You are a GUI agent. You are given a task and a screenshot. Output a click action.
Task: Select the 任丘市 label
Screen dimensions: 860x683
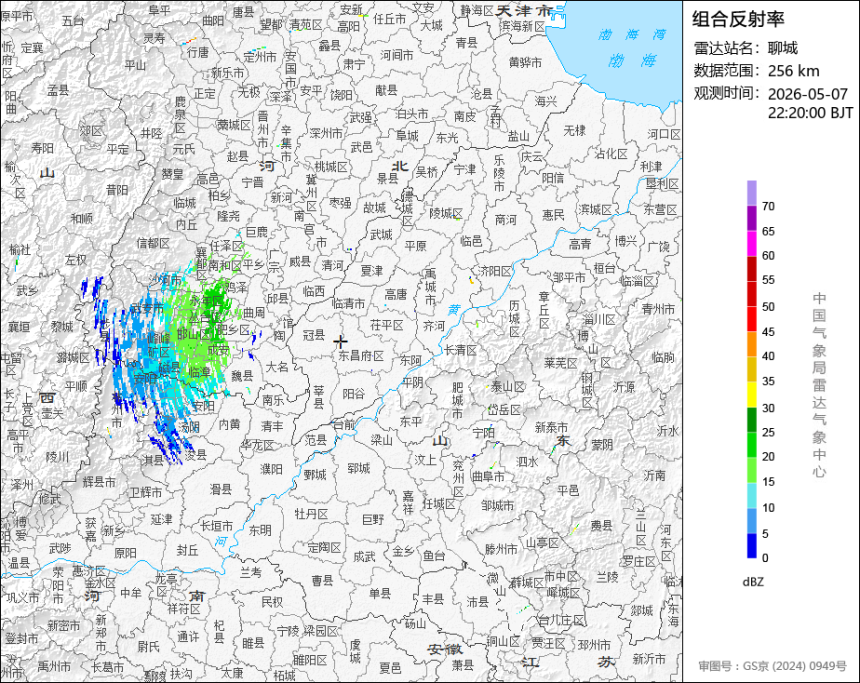[389, 19]
